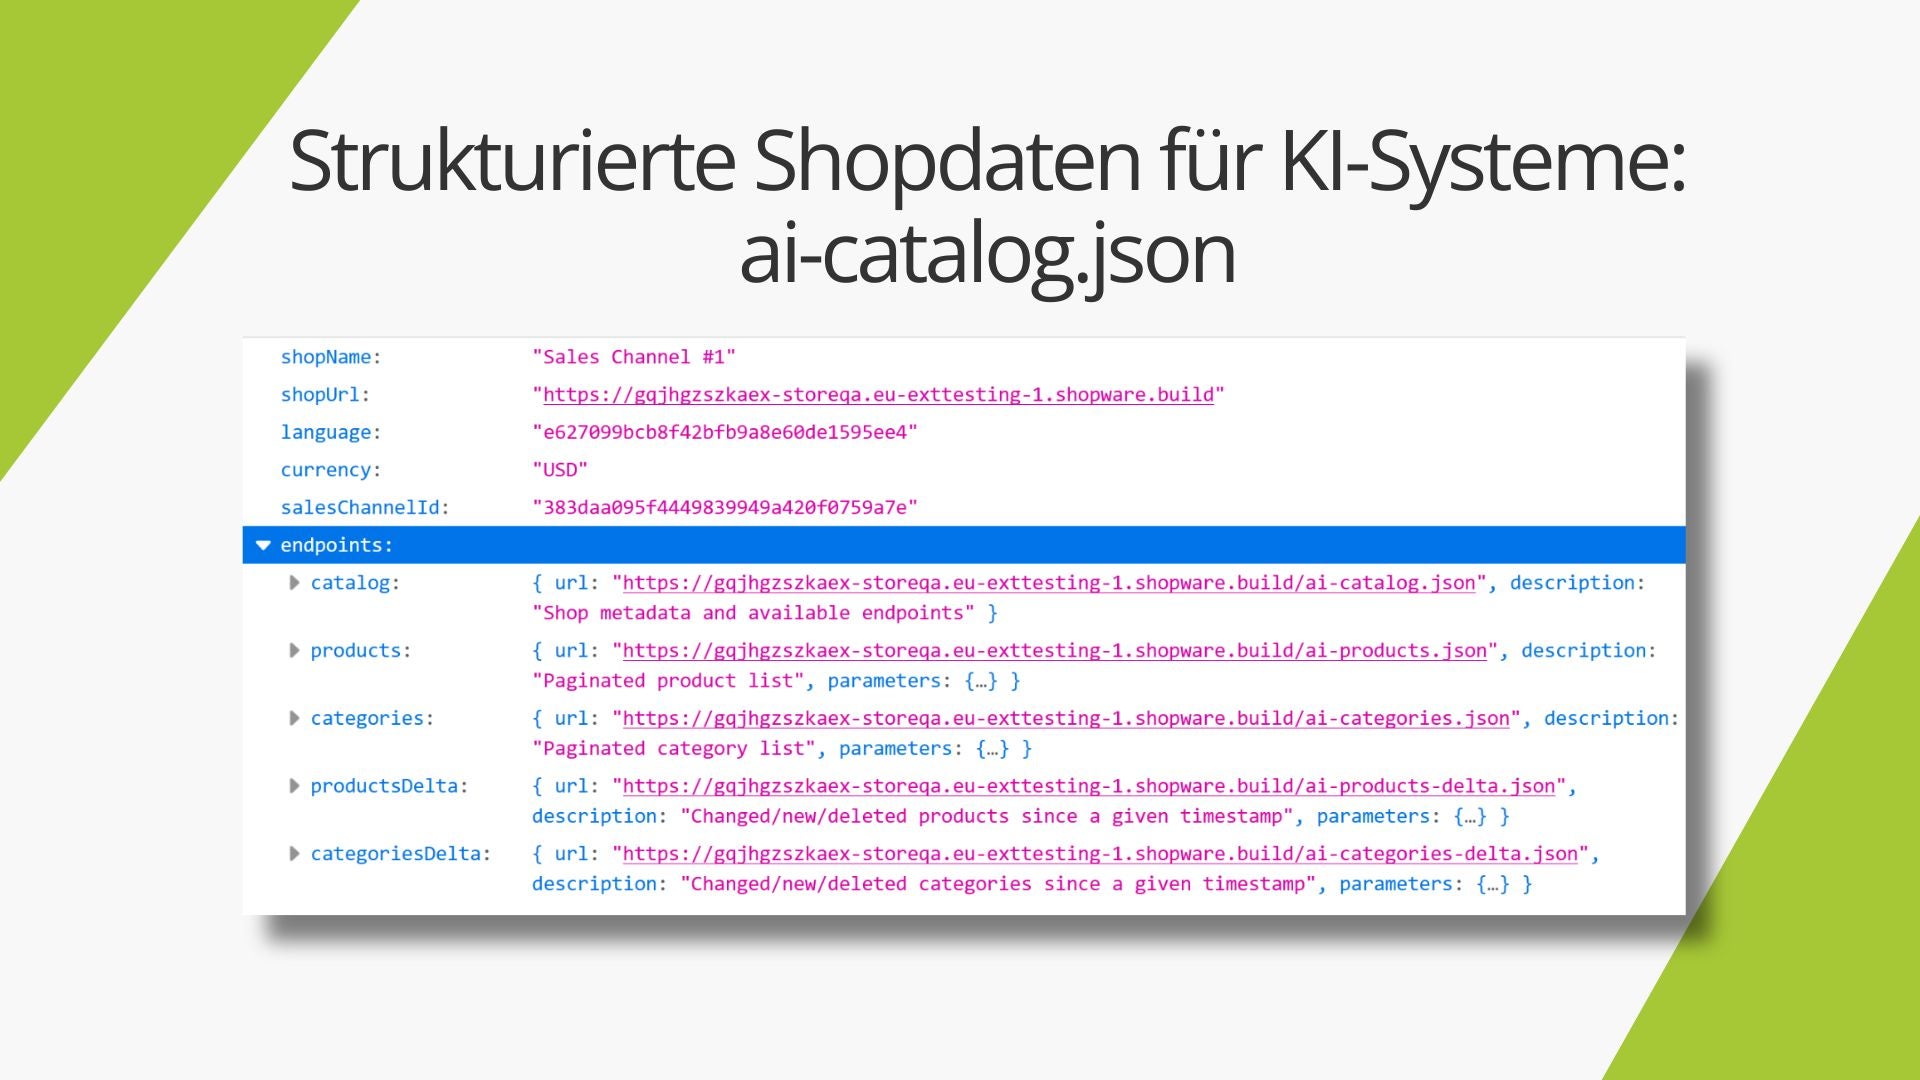The width and height of the screenshot is (1920, 1080).
Task: Expand the categories entry
Action: (x=294, y=718)
